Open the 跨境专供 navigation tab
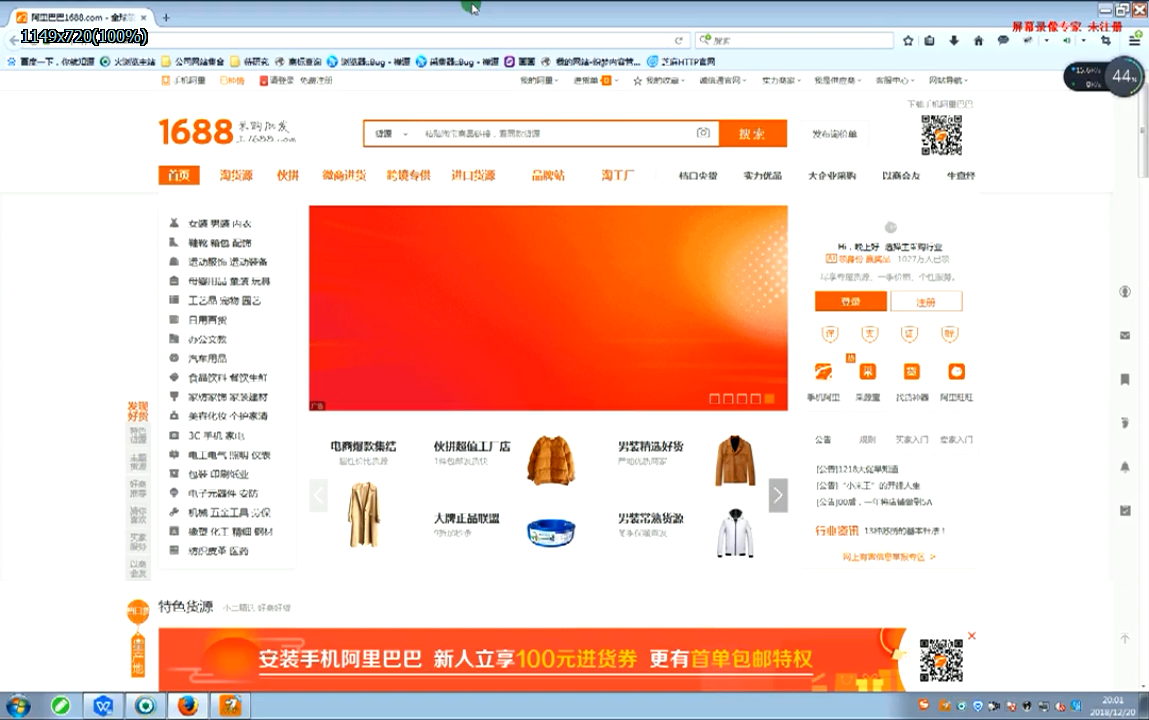Image resolution: width=1149 pixels, height=720 pixels. 408,175
